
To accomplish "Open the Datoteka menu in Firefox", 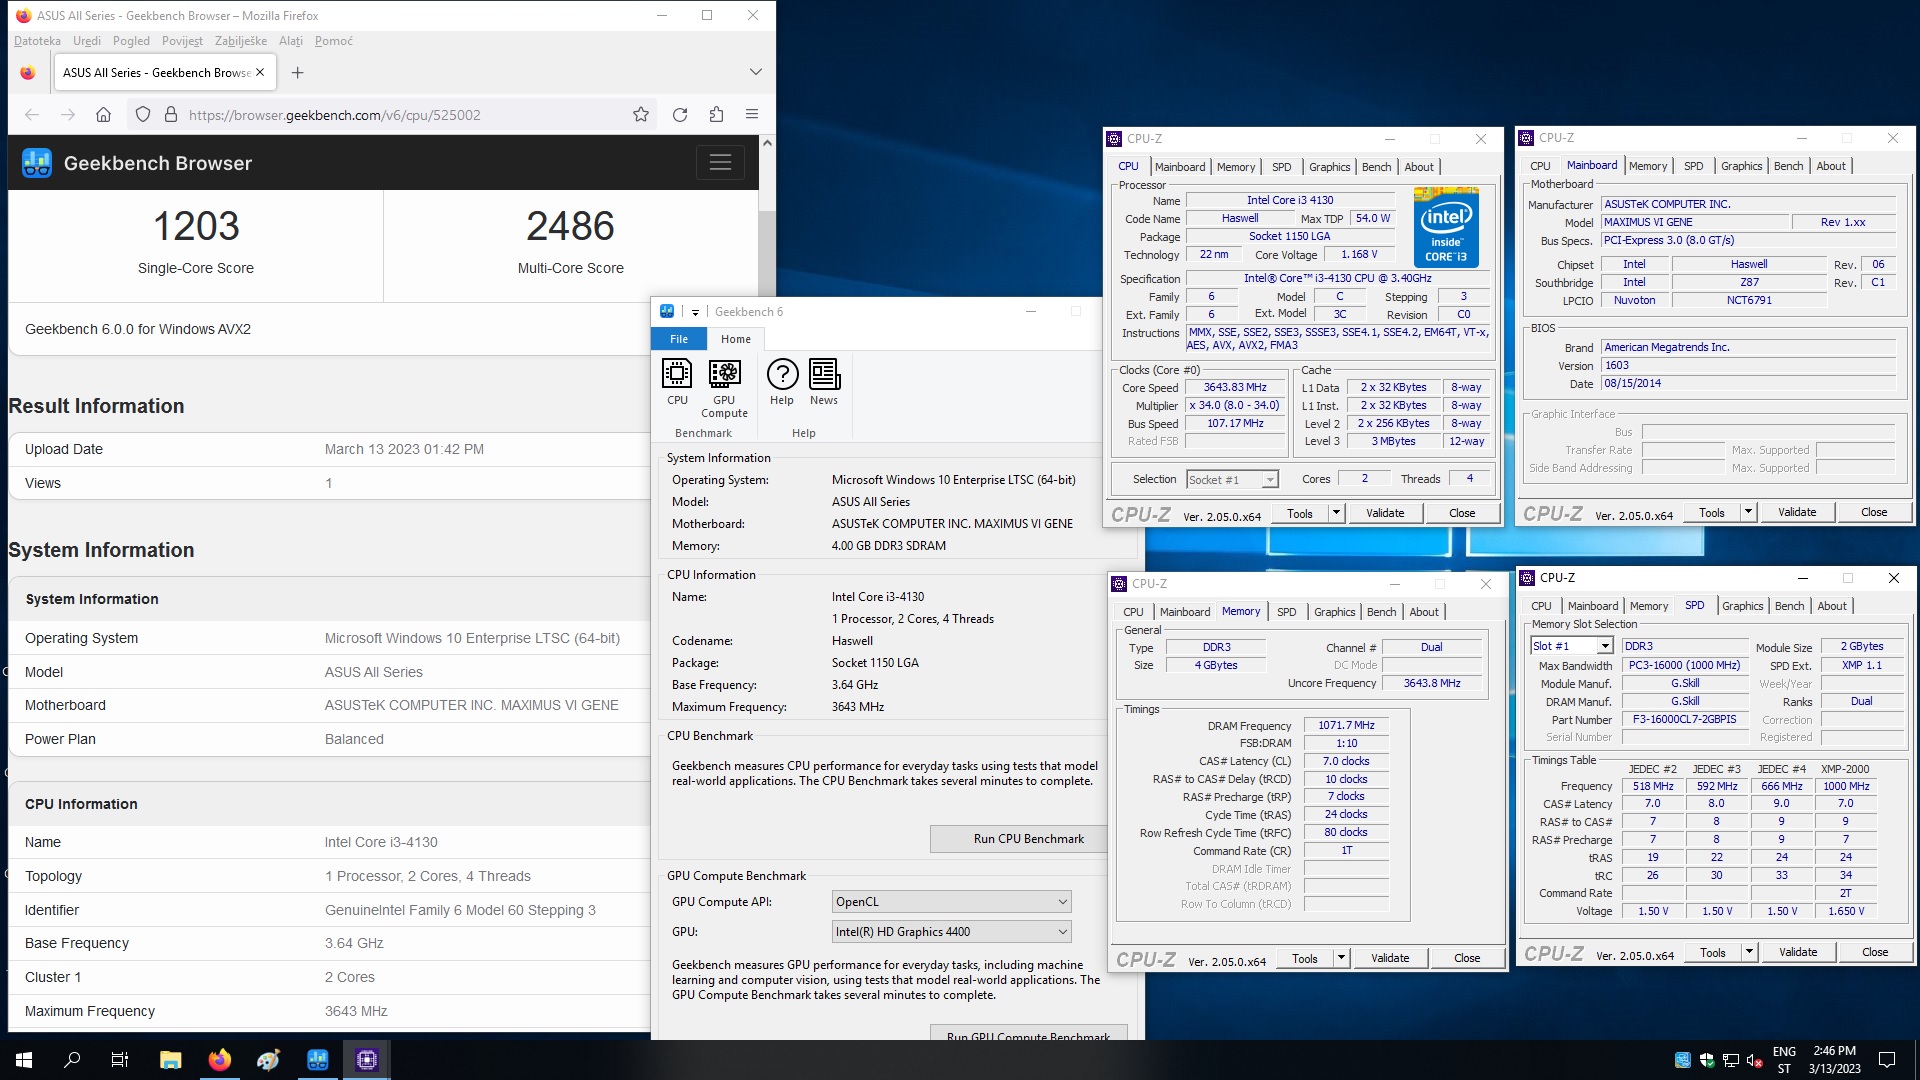I will point(37,41).
